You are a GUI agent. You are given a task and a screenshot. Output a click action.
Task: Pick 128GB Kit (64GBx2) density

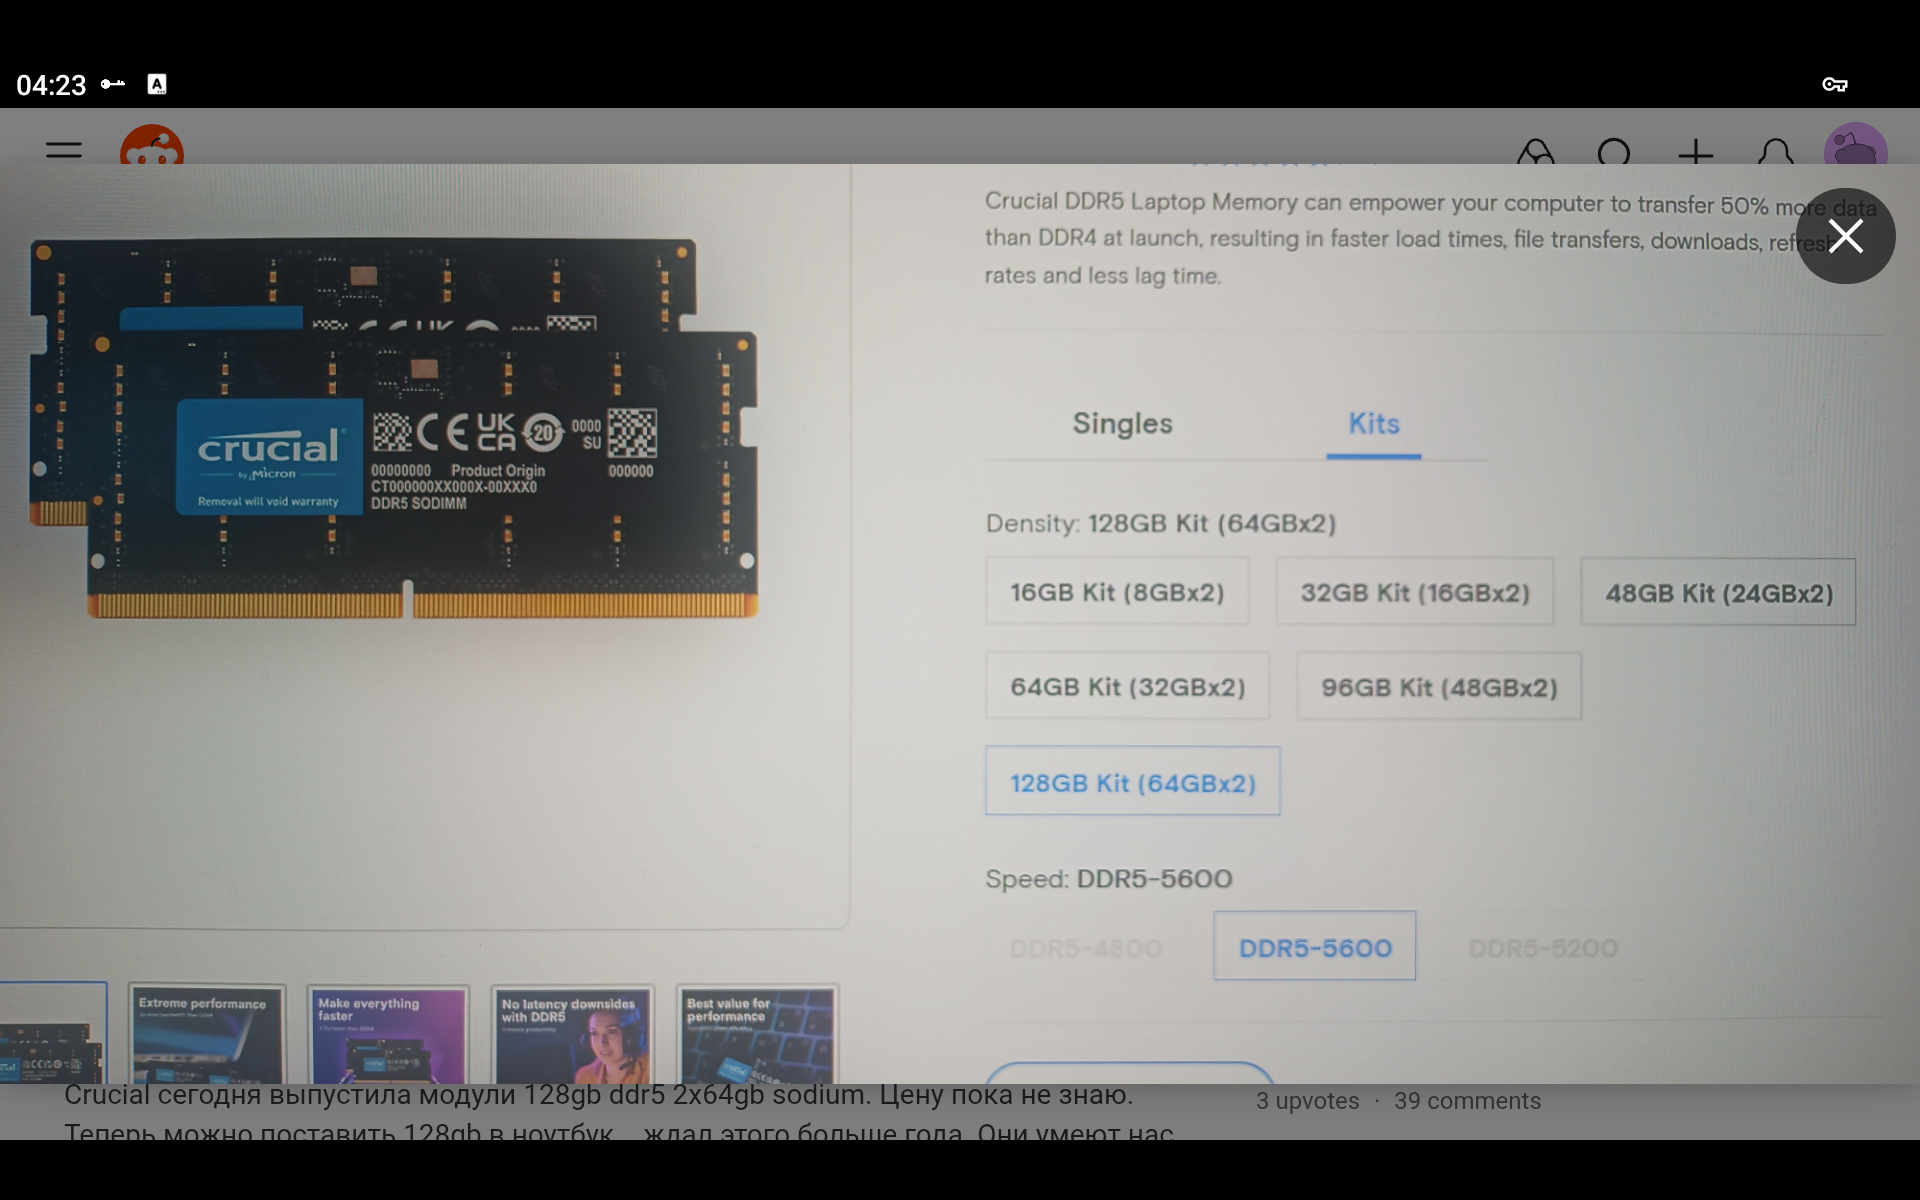(1132, 781)
